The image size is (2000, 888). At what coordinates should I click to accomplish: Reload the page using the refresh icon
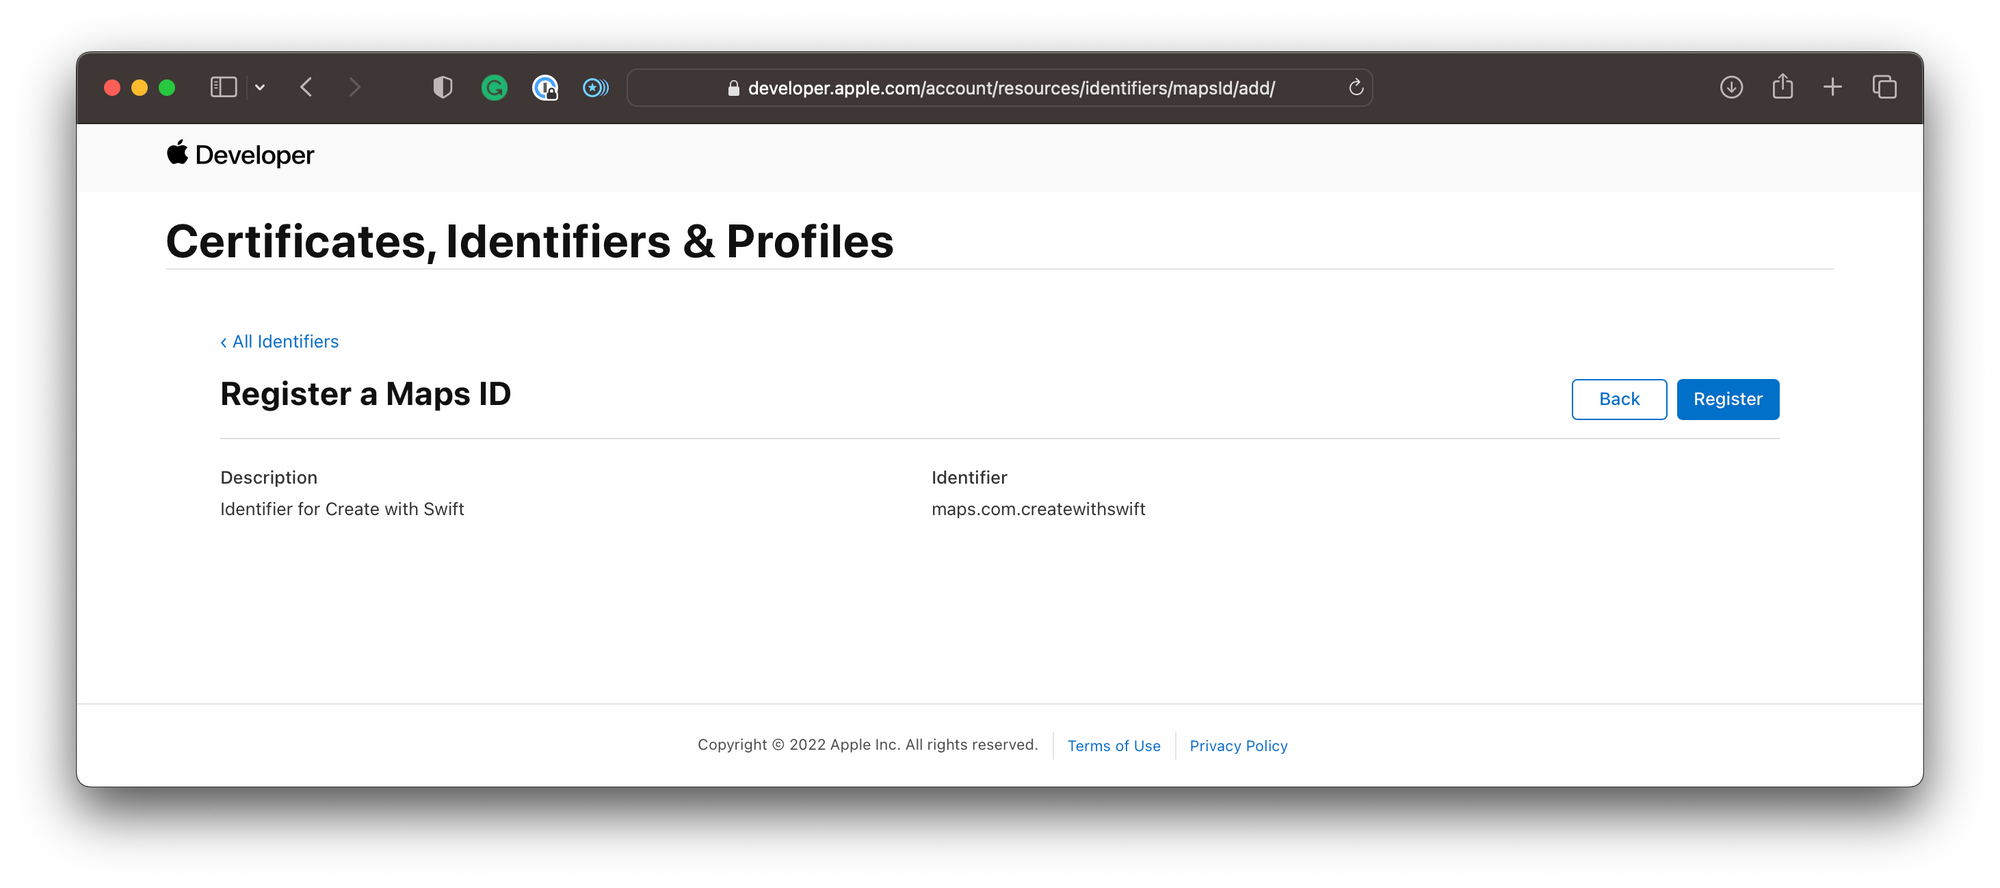pyautogui.click(x=1355, y=87)
